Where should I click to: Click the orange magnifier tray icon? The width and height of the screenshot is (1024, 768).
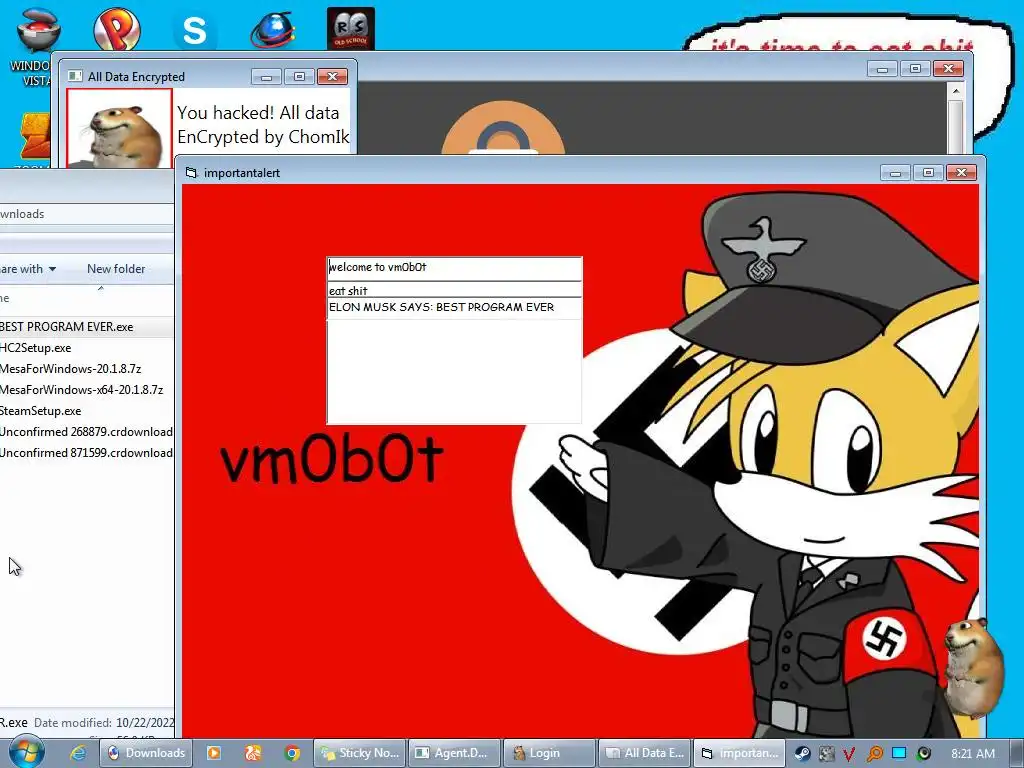point(874,754)
